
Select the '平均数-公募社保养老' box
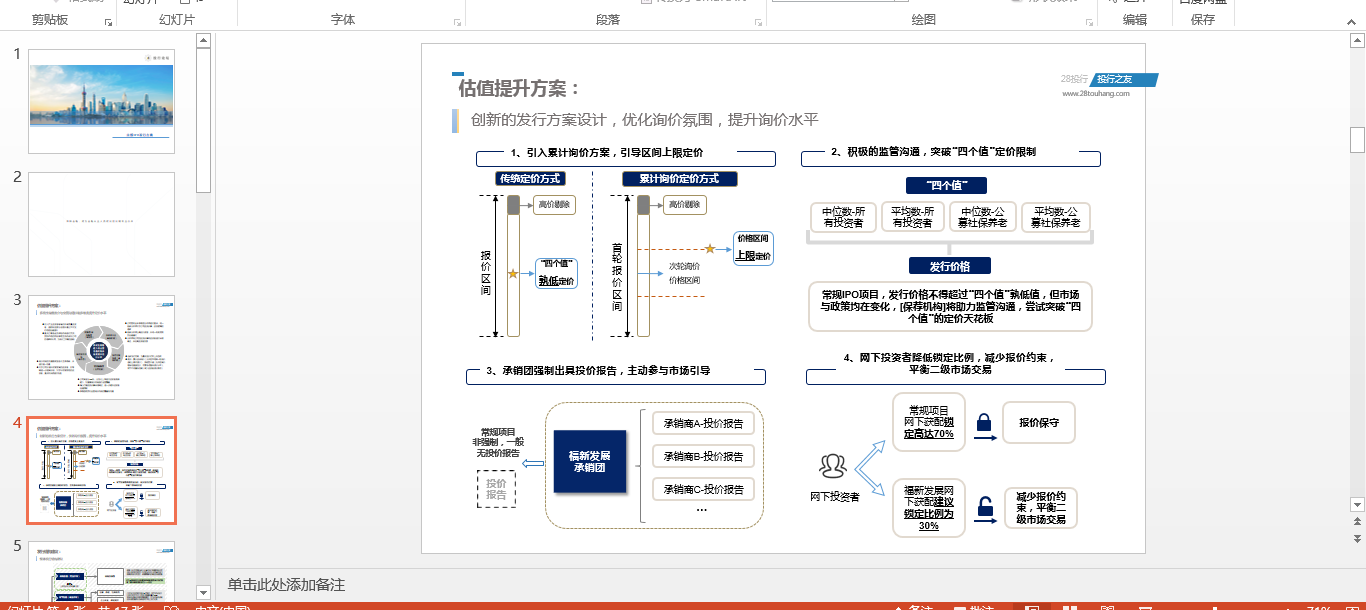[1055, 217]
